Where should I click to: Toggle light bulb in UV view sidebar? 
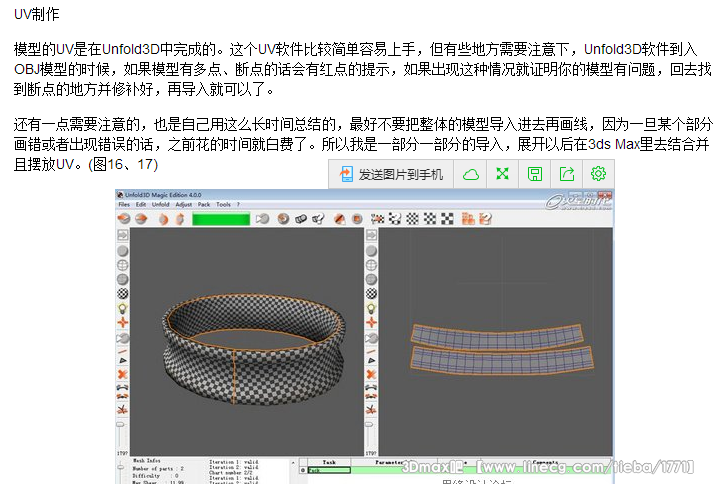click(x=371, y=308)
